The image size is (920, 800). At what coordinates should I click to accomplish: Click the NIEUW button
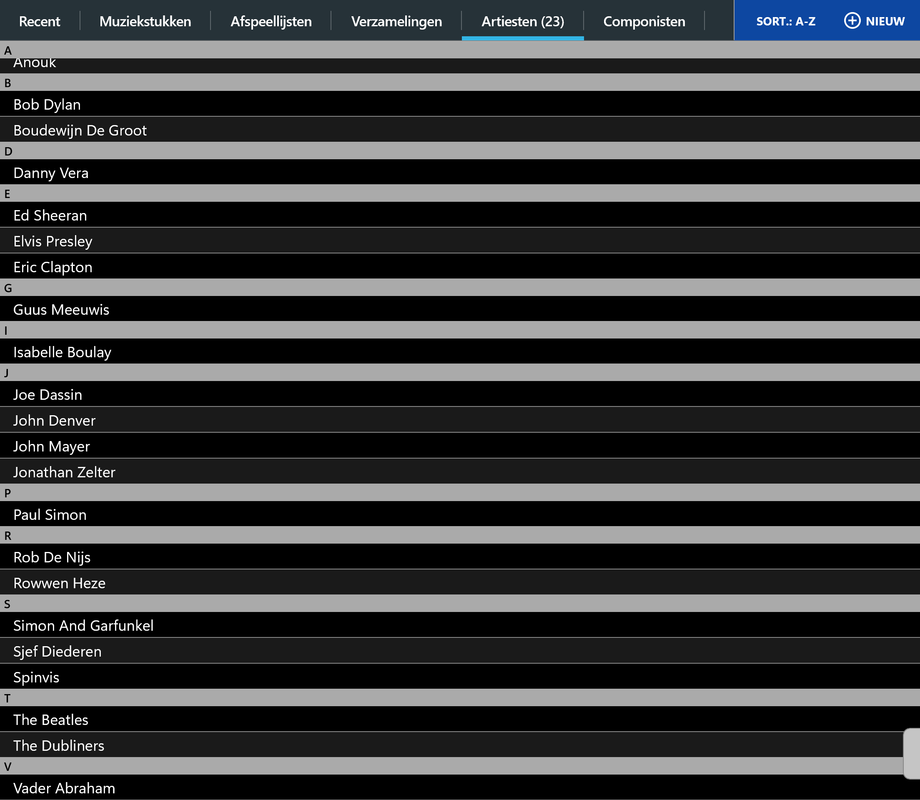(874, 21)
